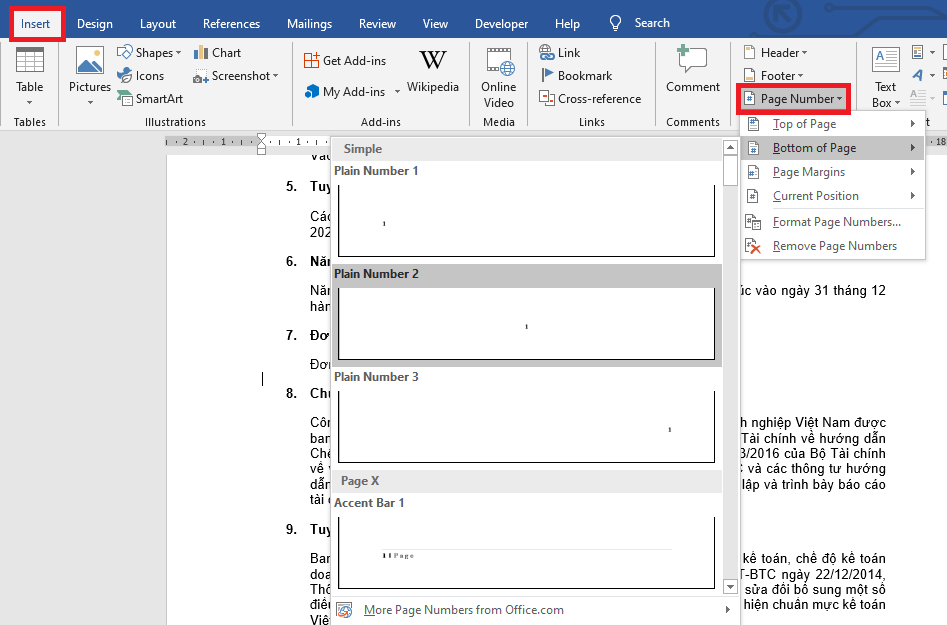Insert a Bookmark
This screenshot has width=947, height=625.
click(576, 76)
